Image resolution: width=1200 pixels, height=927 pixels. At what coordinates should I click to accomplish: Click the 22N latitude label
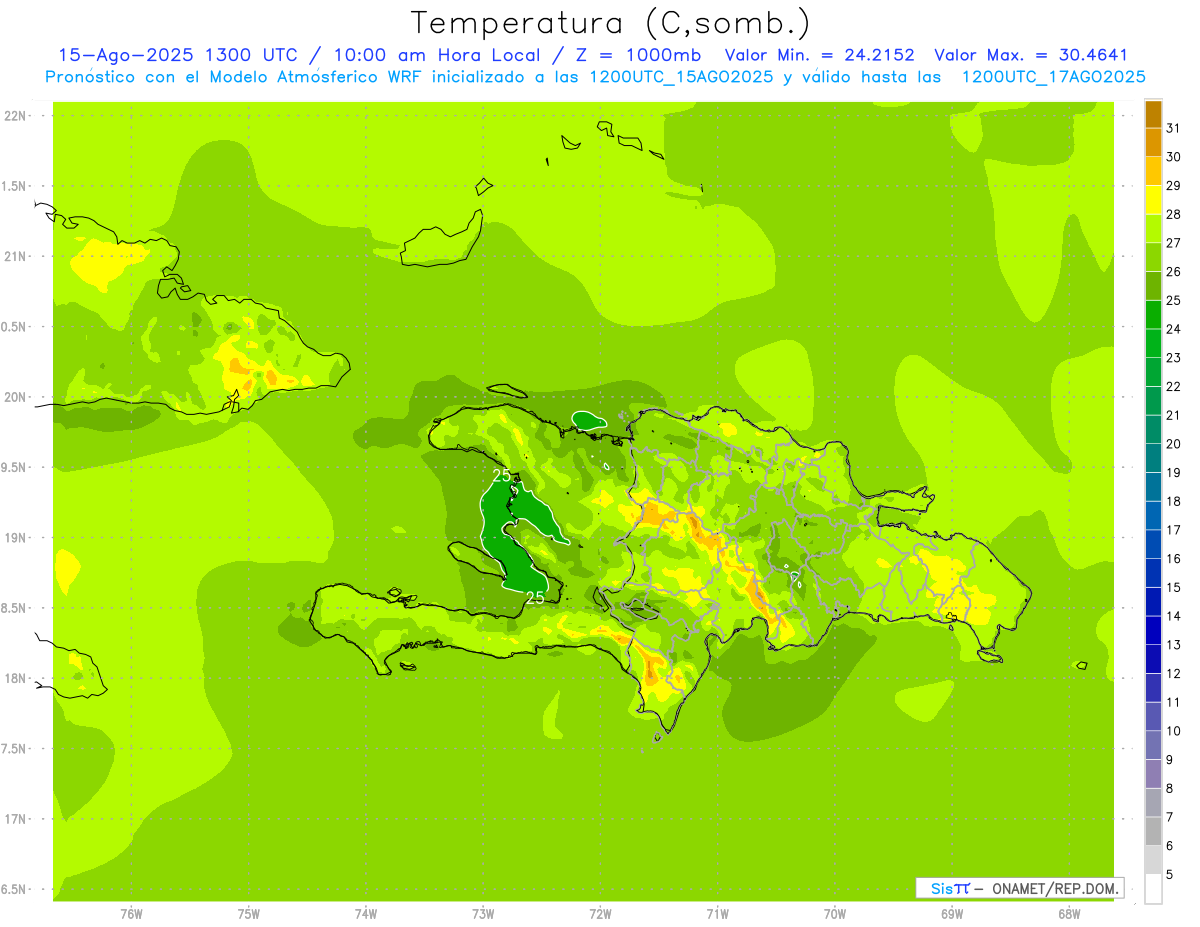pyautogui.click(x=14, y=116)
